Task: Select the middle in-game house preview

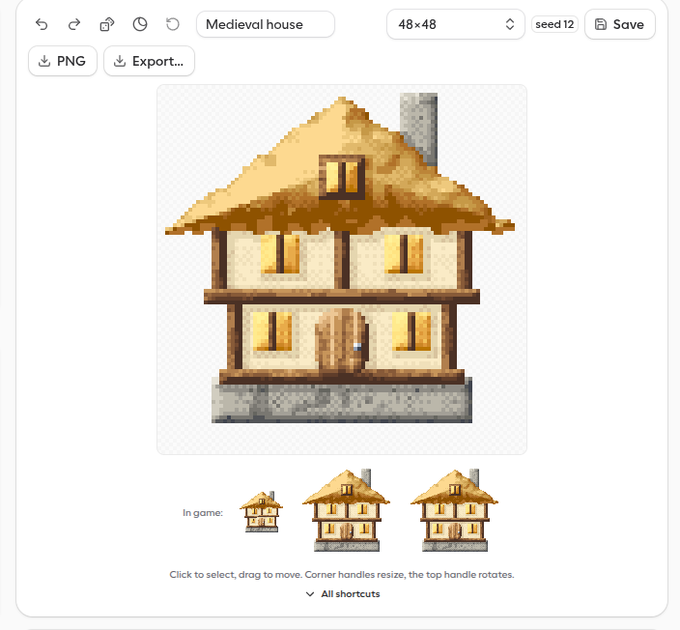Action: (x=346, y=510)
